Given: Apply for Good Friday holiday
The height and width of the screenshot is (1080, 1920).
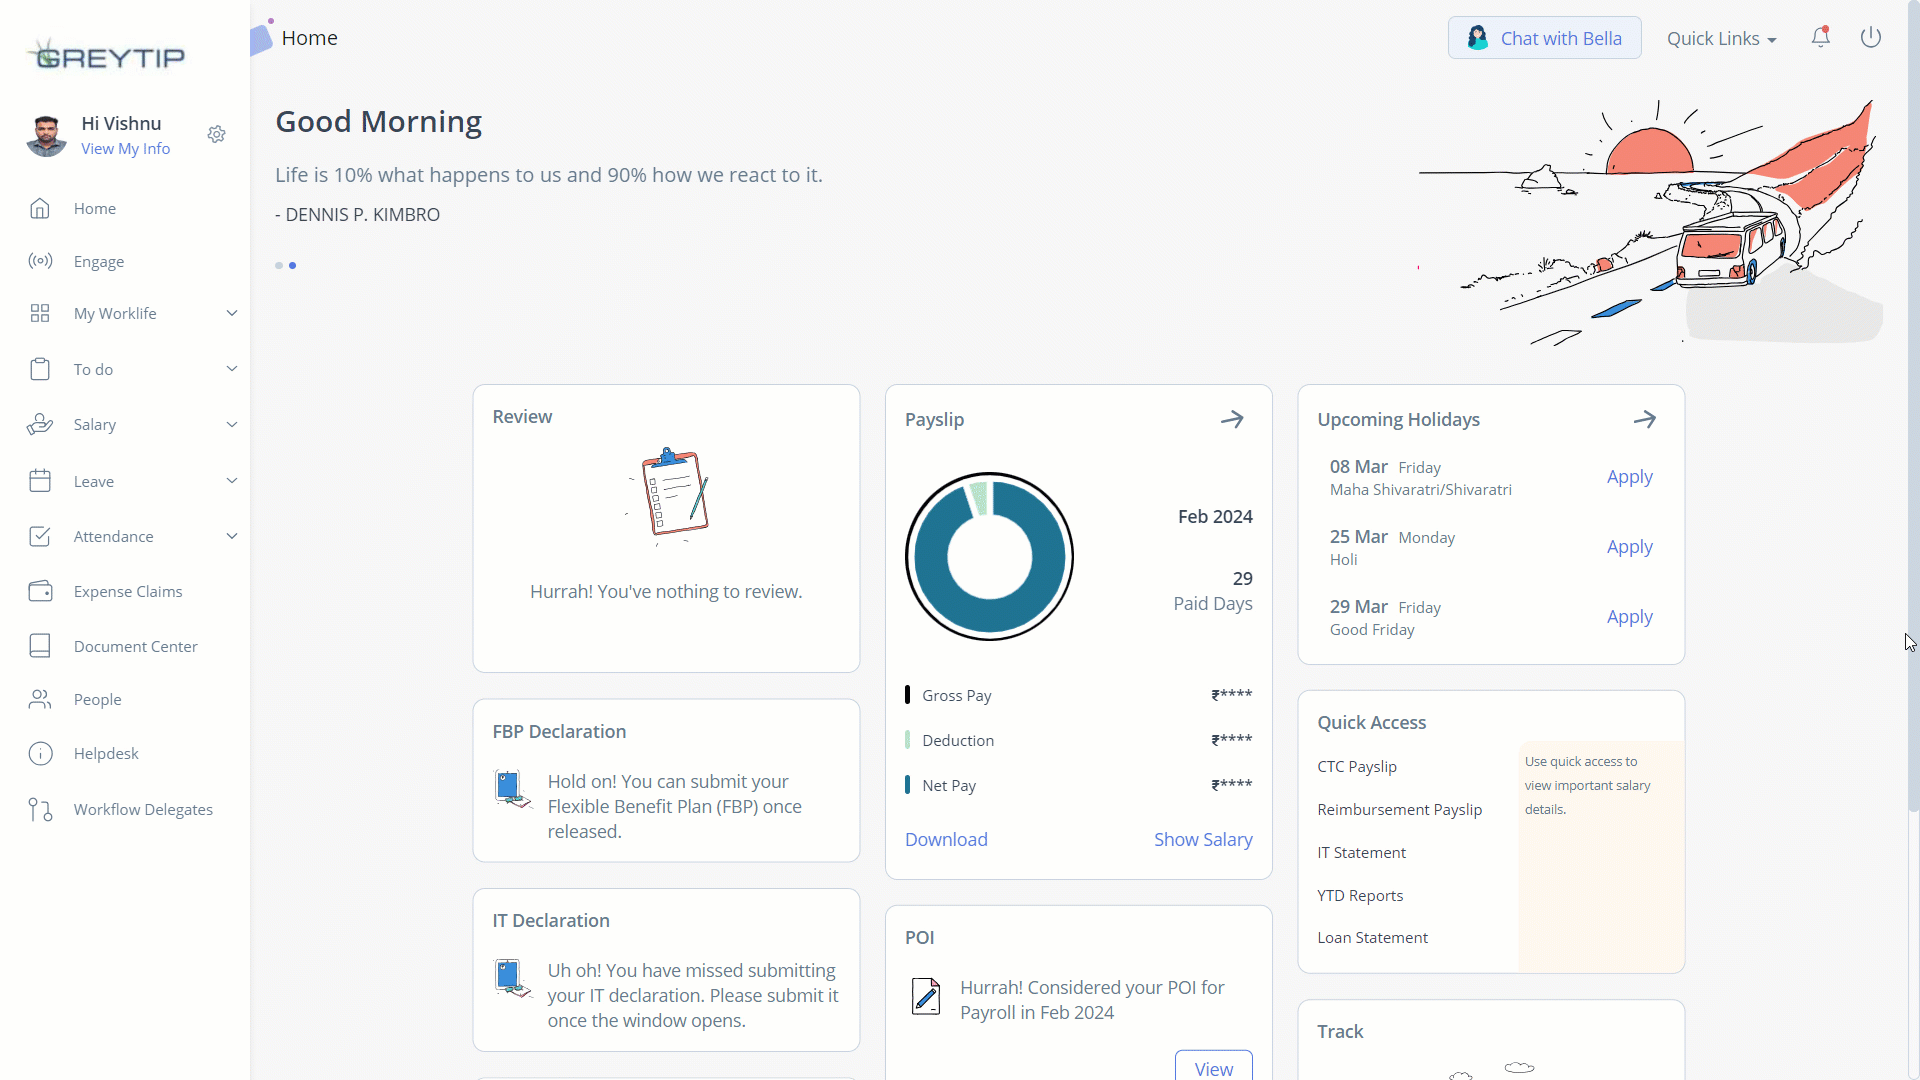Looking at the screenshot, I should pyautogui.click(x=1630, y=617).
